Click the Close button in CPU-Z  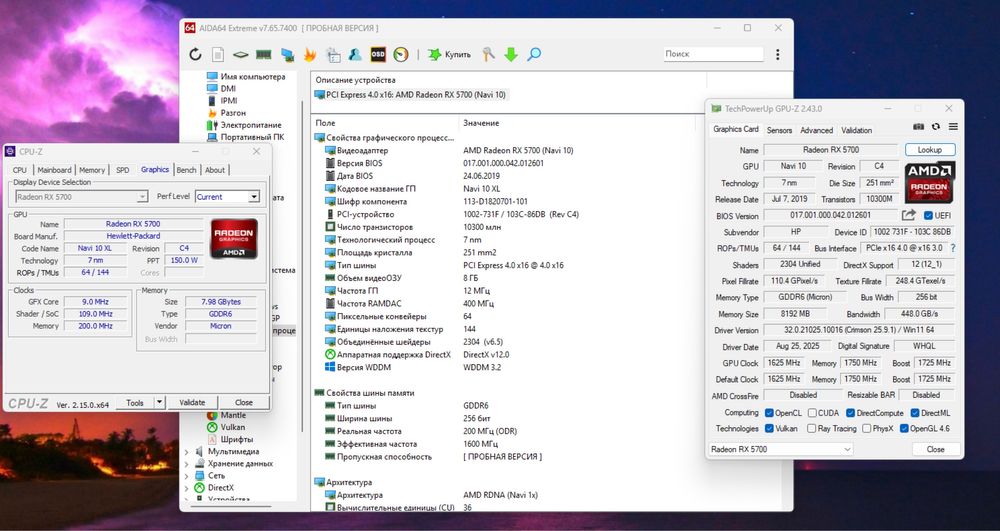pyautogui.click(x=244, y=403)
